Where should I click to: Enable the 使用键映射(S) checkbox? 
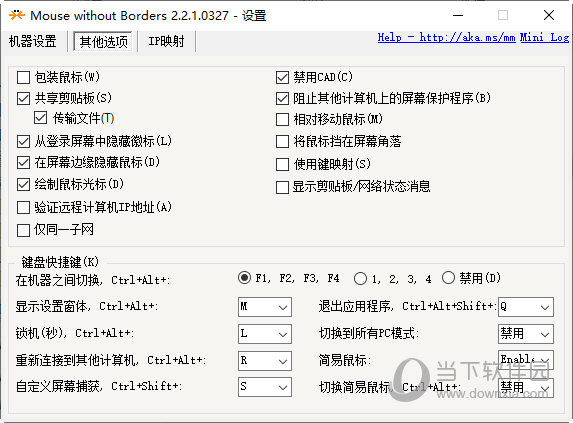coord(282,164)
